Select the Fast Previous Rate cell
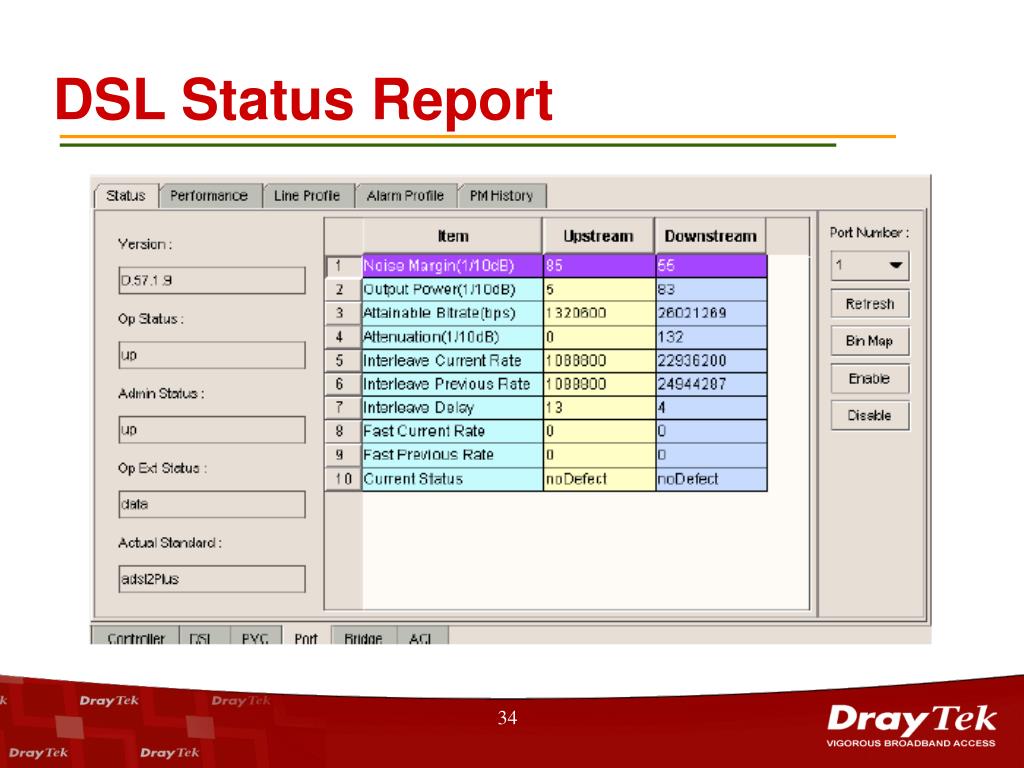1024x768 pixels. click(x=453, y=455)
